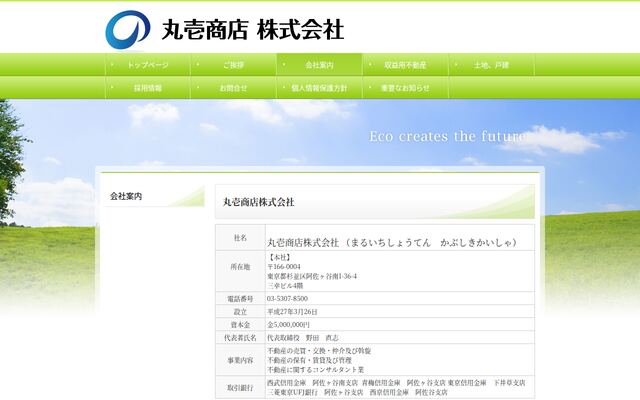
Task: Click the 丸壱商店株式会社 section heading
Action: point(258,202)
